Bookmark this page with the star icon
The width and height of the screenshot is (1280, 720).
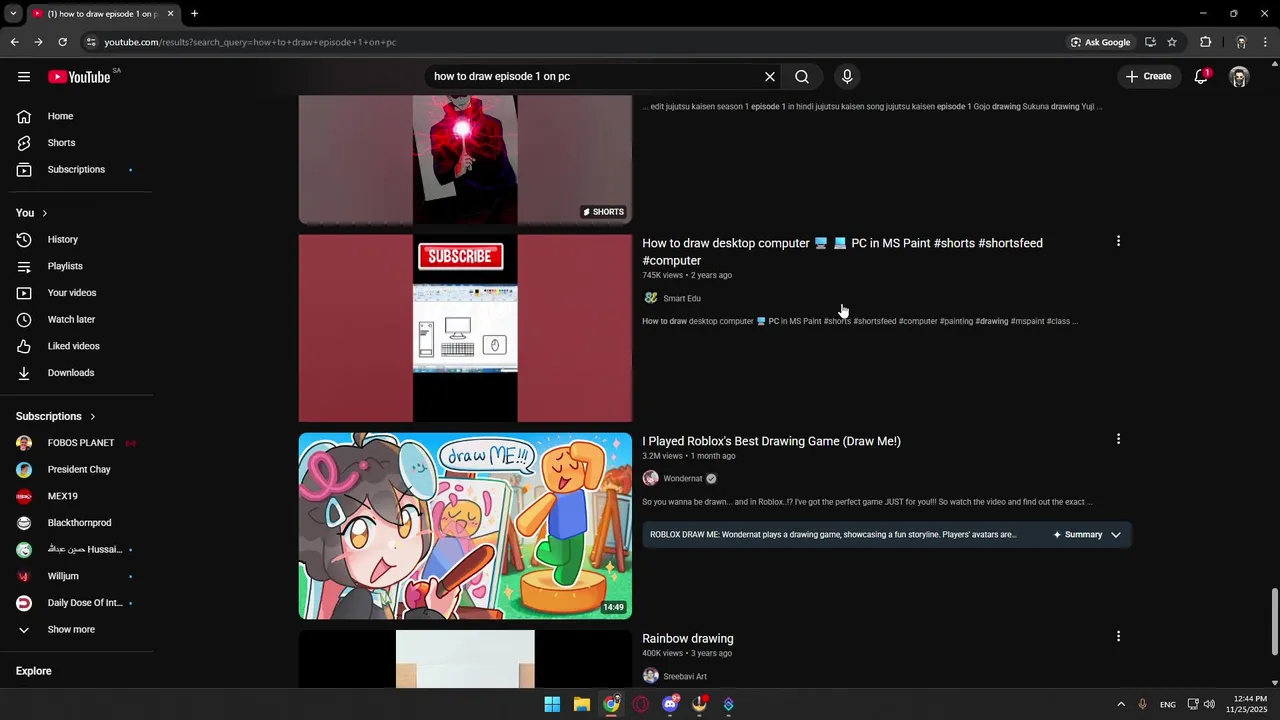click(1172, 42)
